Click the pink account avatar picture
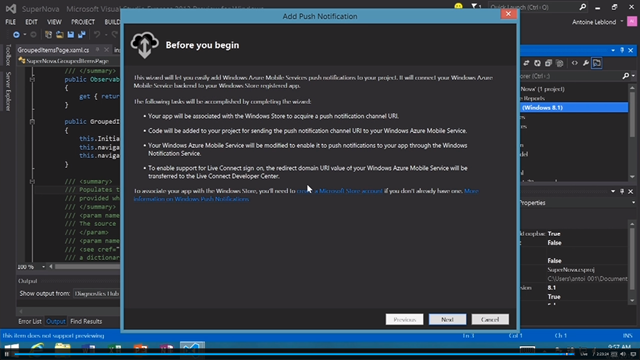Image resolution: width=640 pixels, height=360 pixels. (632, 22)
